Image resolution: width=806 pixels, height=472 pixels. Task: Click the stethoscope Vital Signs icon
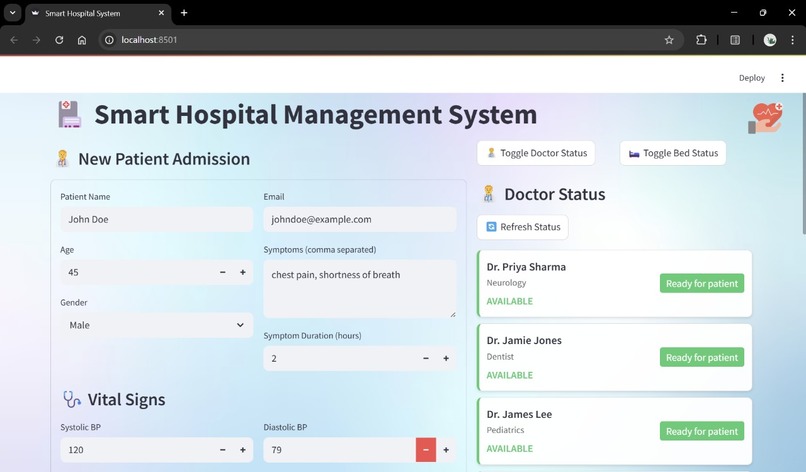tap(71, 400)
